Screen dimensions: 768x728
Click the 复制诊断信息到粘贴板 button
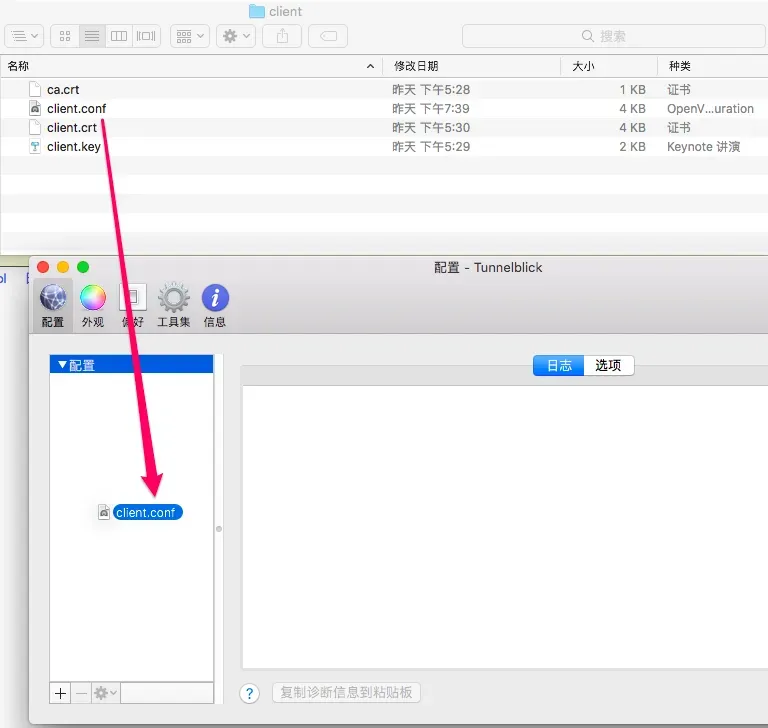(x=346, y=693)
